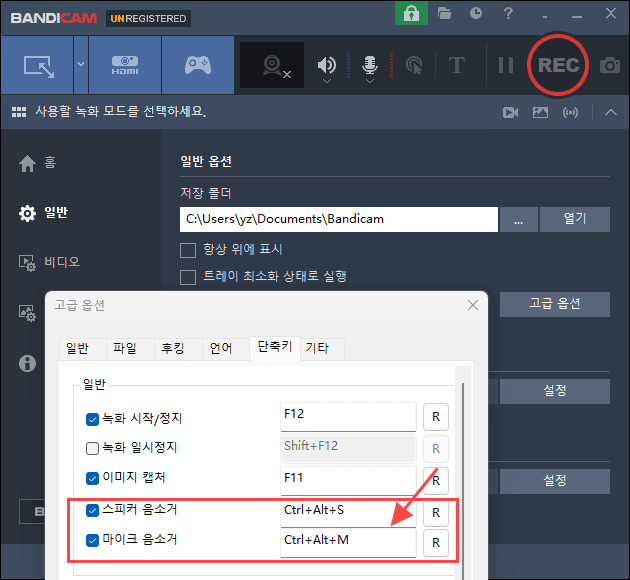Show the image list icon

pyautogui.click(x=540, y=112)
